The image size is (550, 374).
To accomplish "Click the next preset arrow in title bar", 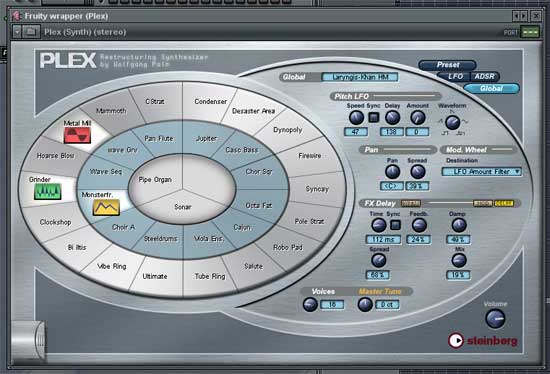I will (x=524, y=16).
